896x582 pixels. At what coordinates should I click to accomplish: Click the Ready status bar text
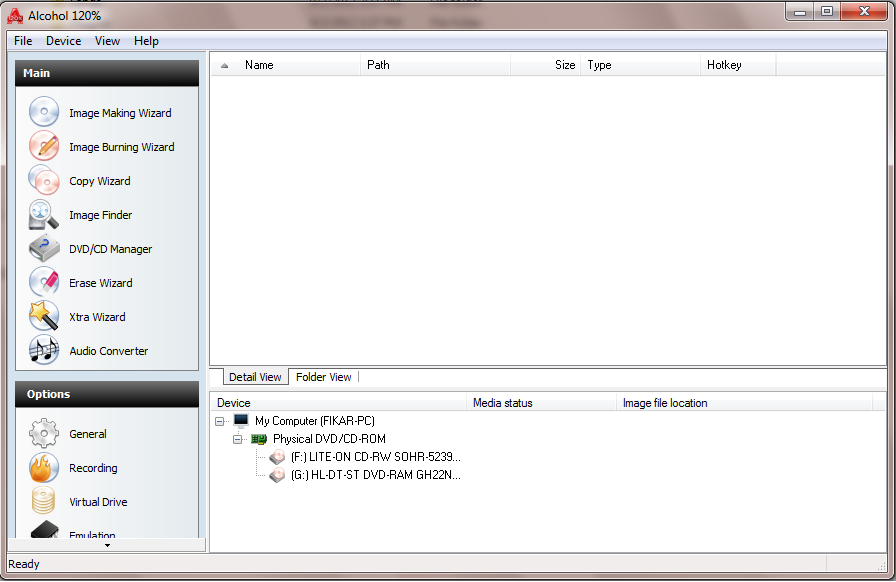[x=23, y=564]
